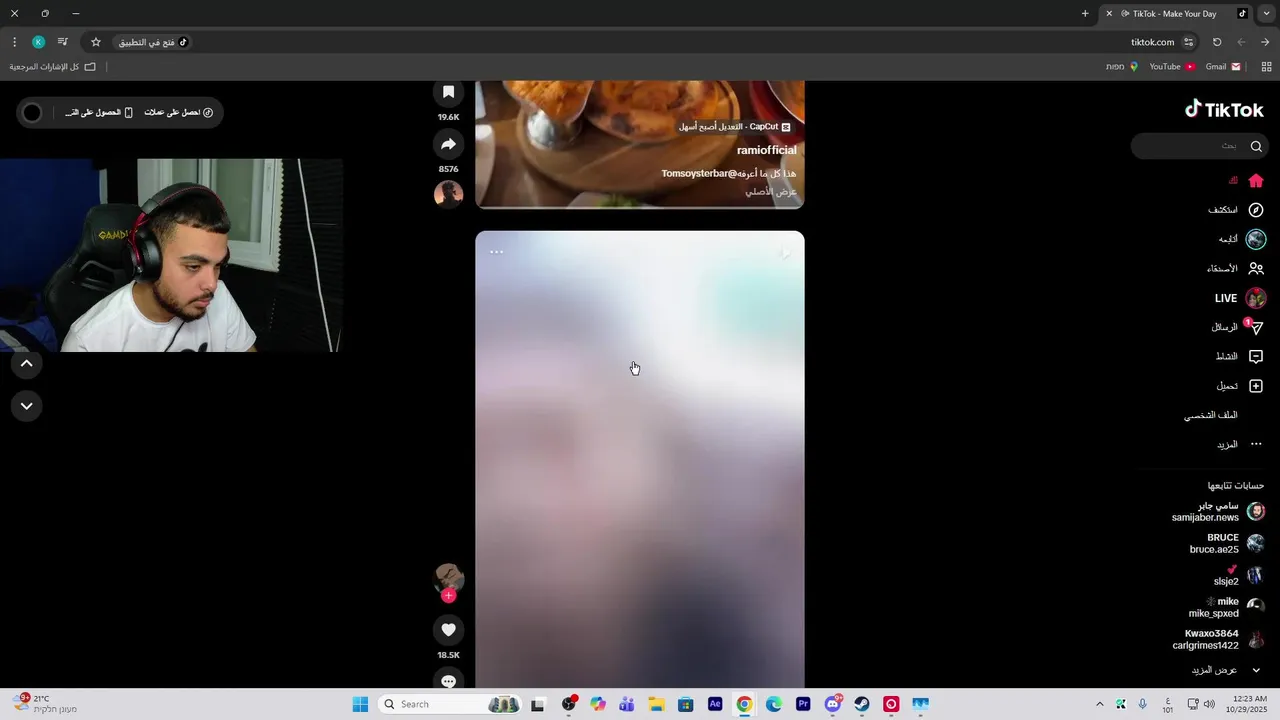Click the Get App phone button
This screenshot has height=720, width=1280.
99,112
